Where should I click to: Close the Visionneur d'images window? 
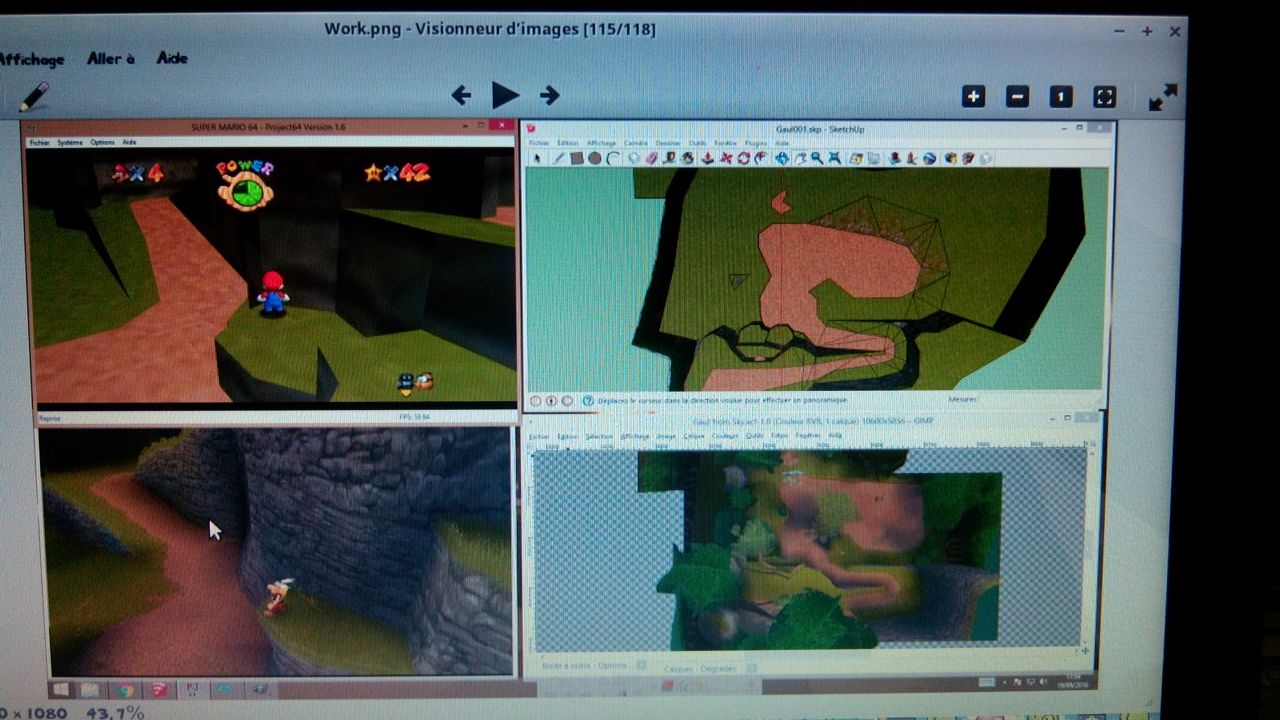pyautogui.click(x=1175, y=32)
